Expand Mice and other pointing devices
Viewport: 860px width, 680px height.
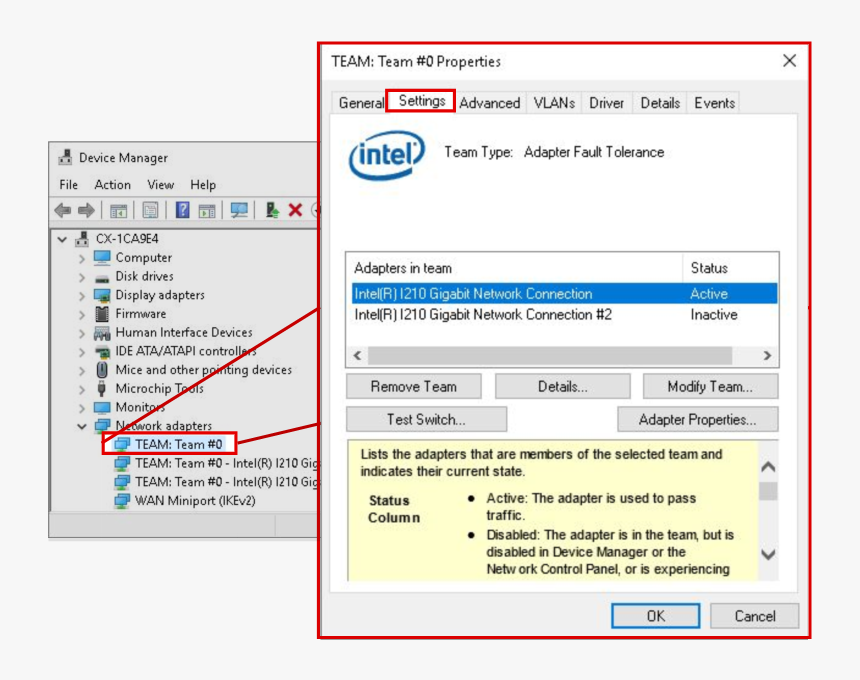coord(82,370)
